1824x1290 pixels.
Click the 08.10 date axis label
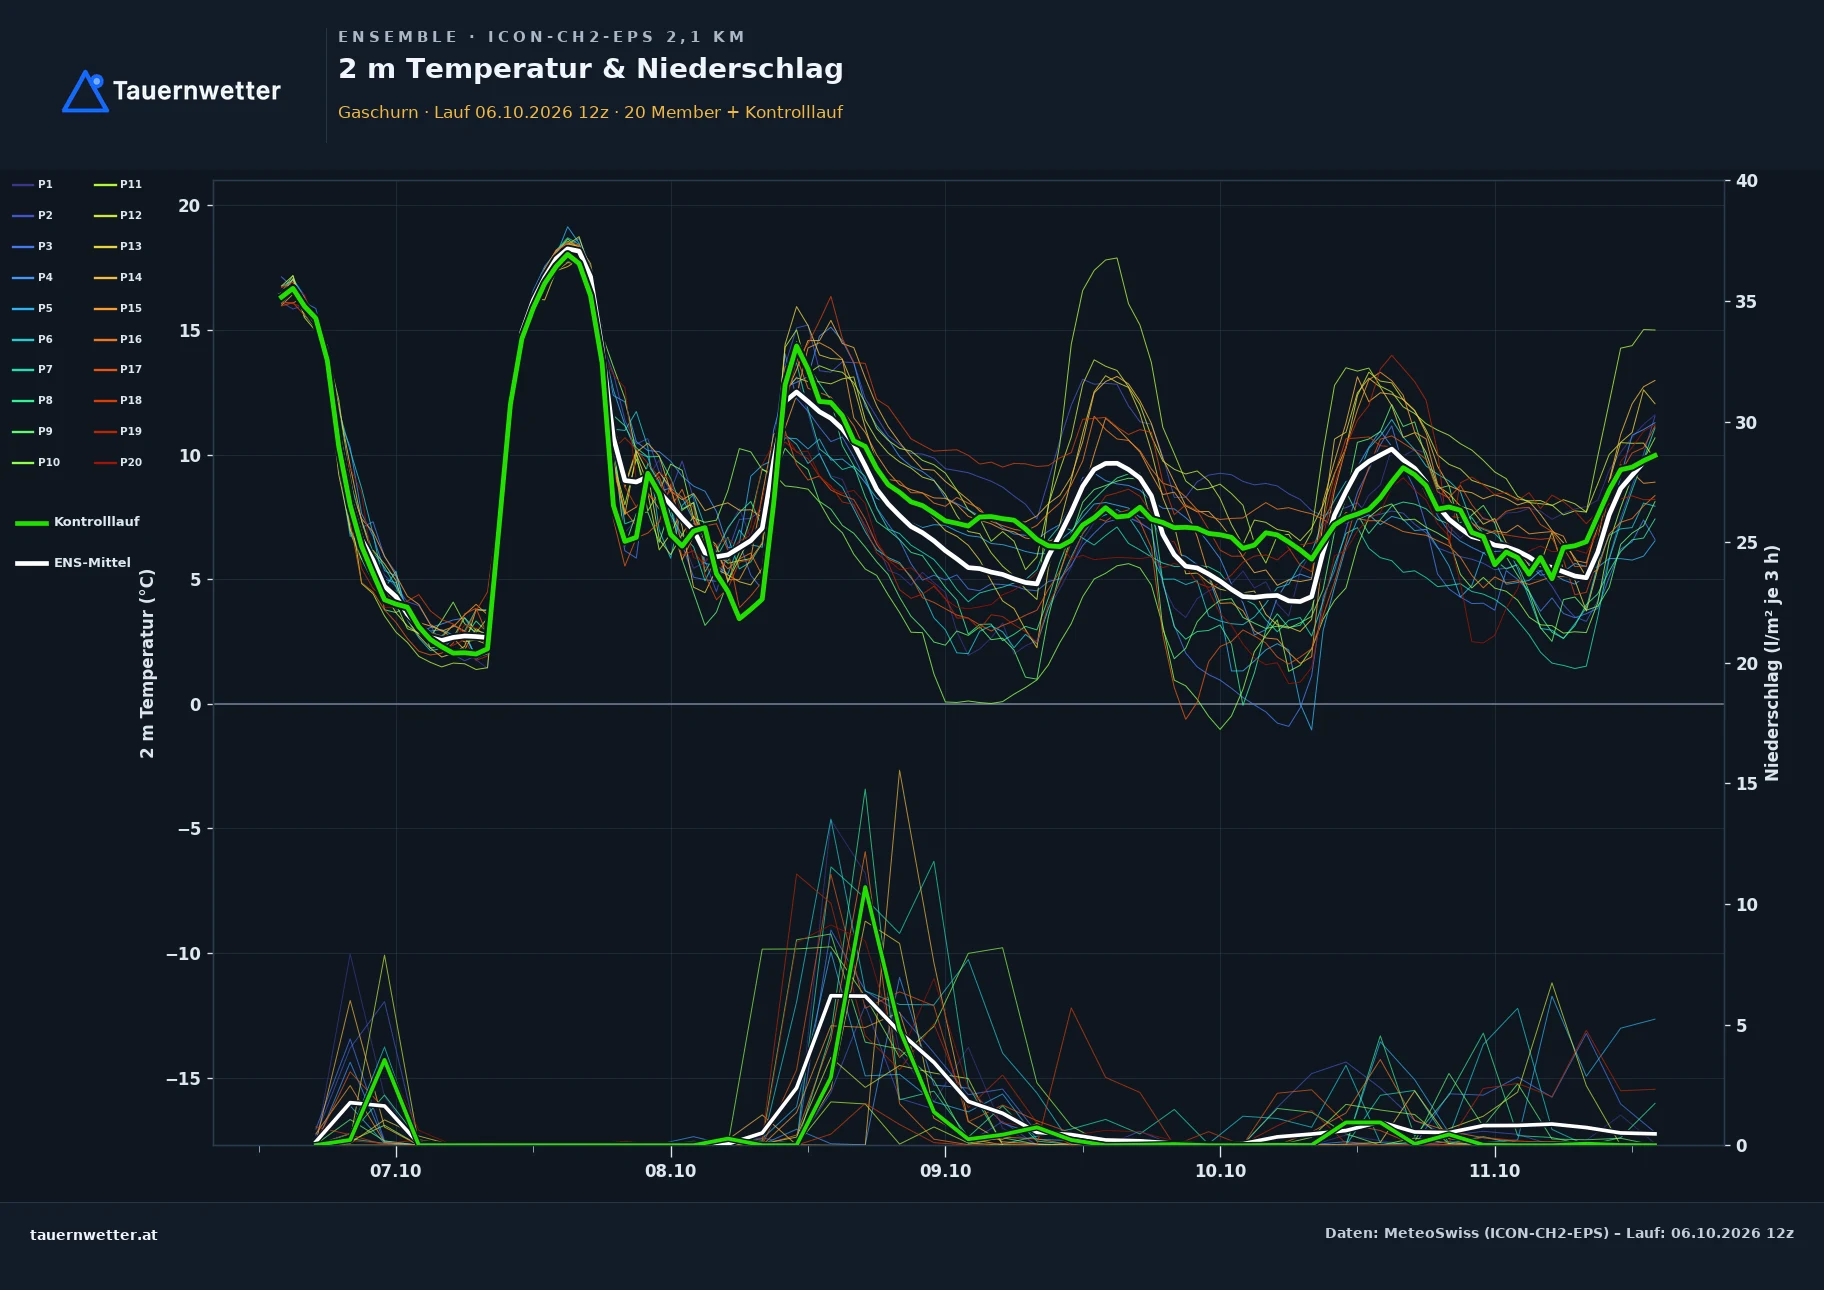(x=670, y=1171)
